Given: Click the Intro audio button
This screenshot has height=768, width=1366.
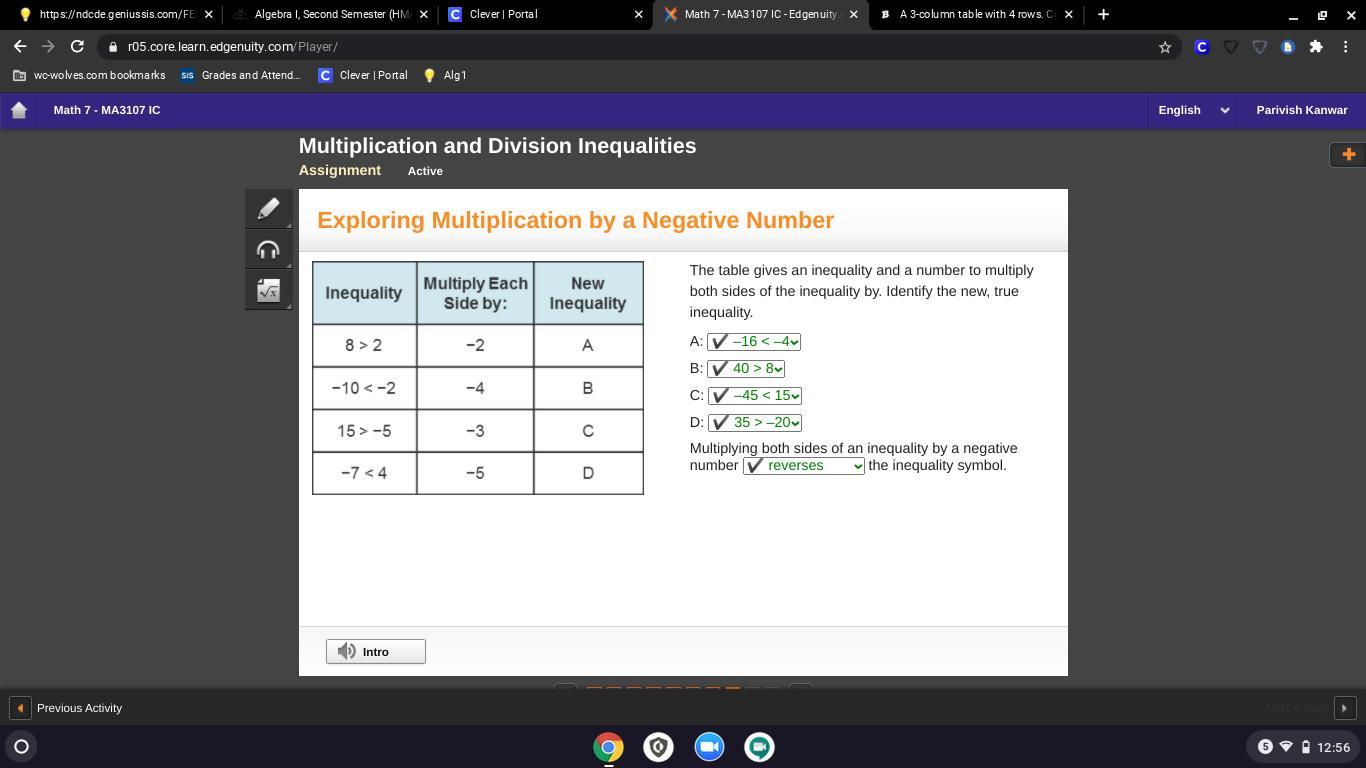Looking at the screenshot, I should click(x=376, y=652).
